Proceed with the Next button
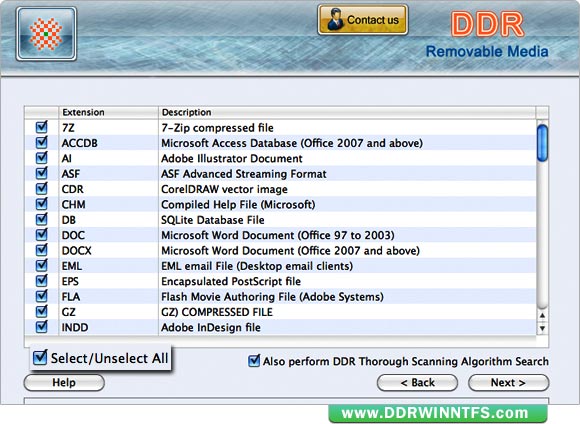 pos(509,383)
